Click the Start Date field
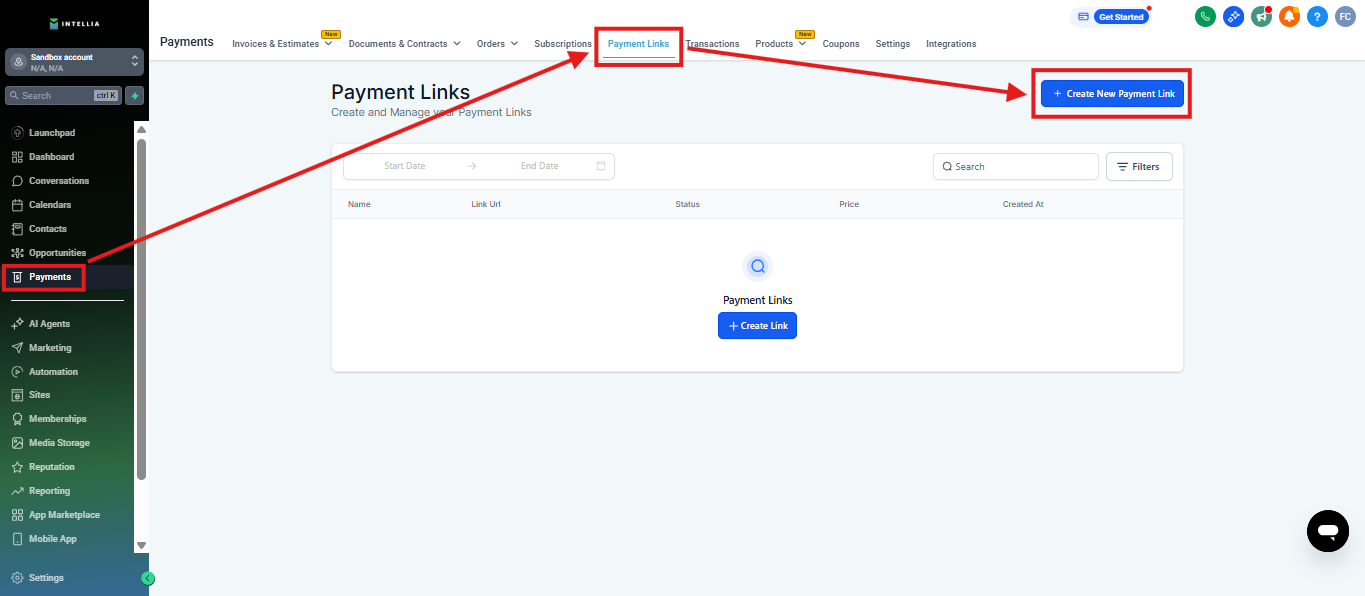 pos(405,166)
